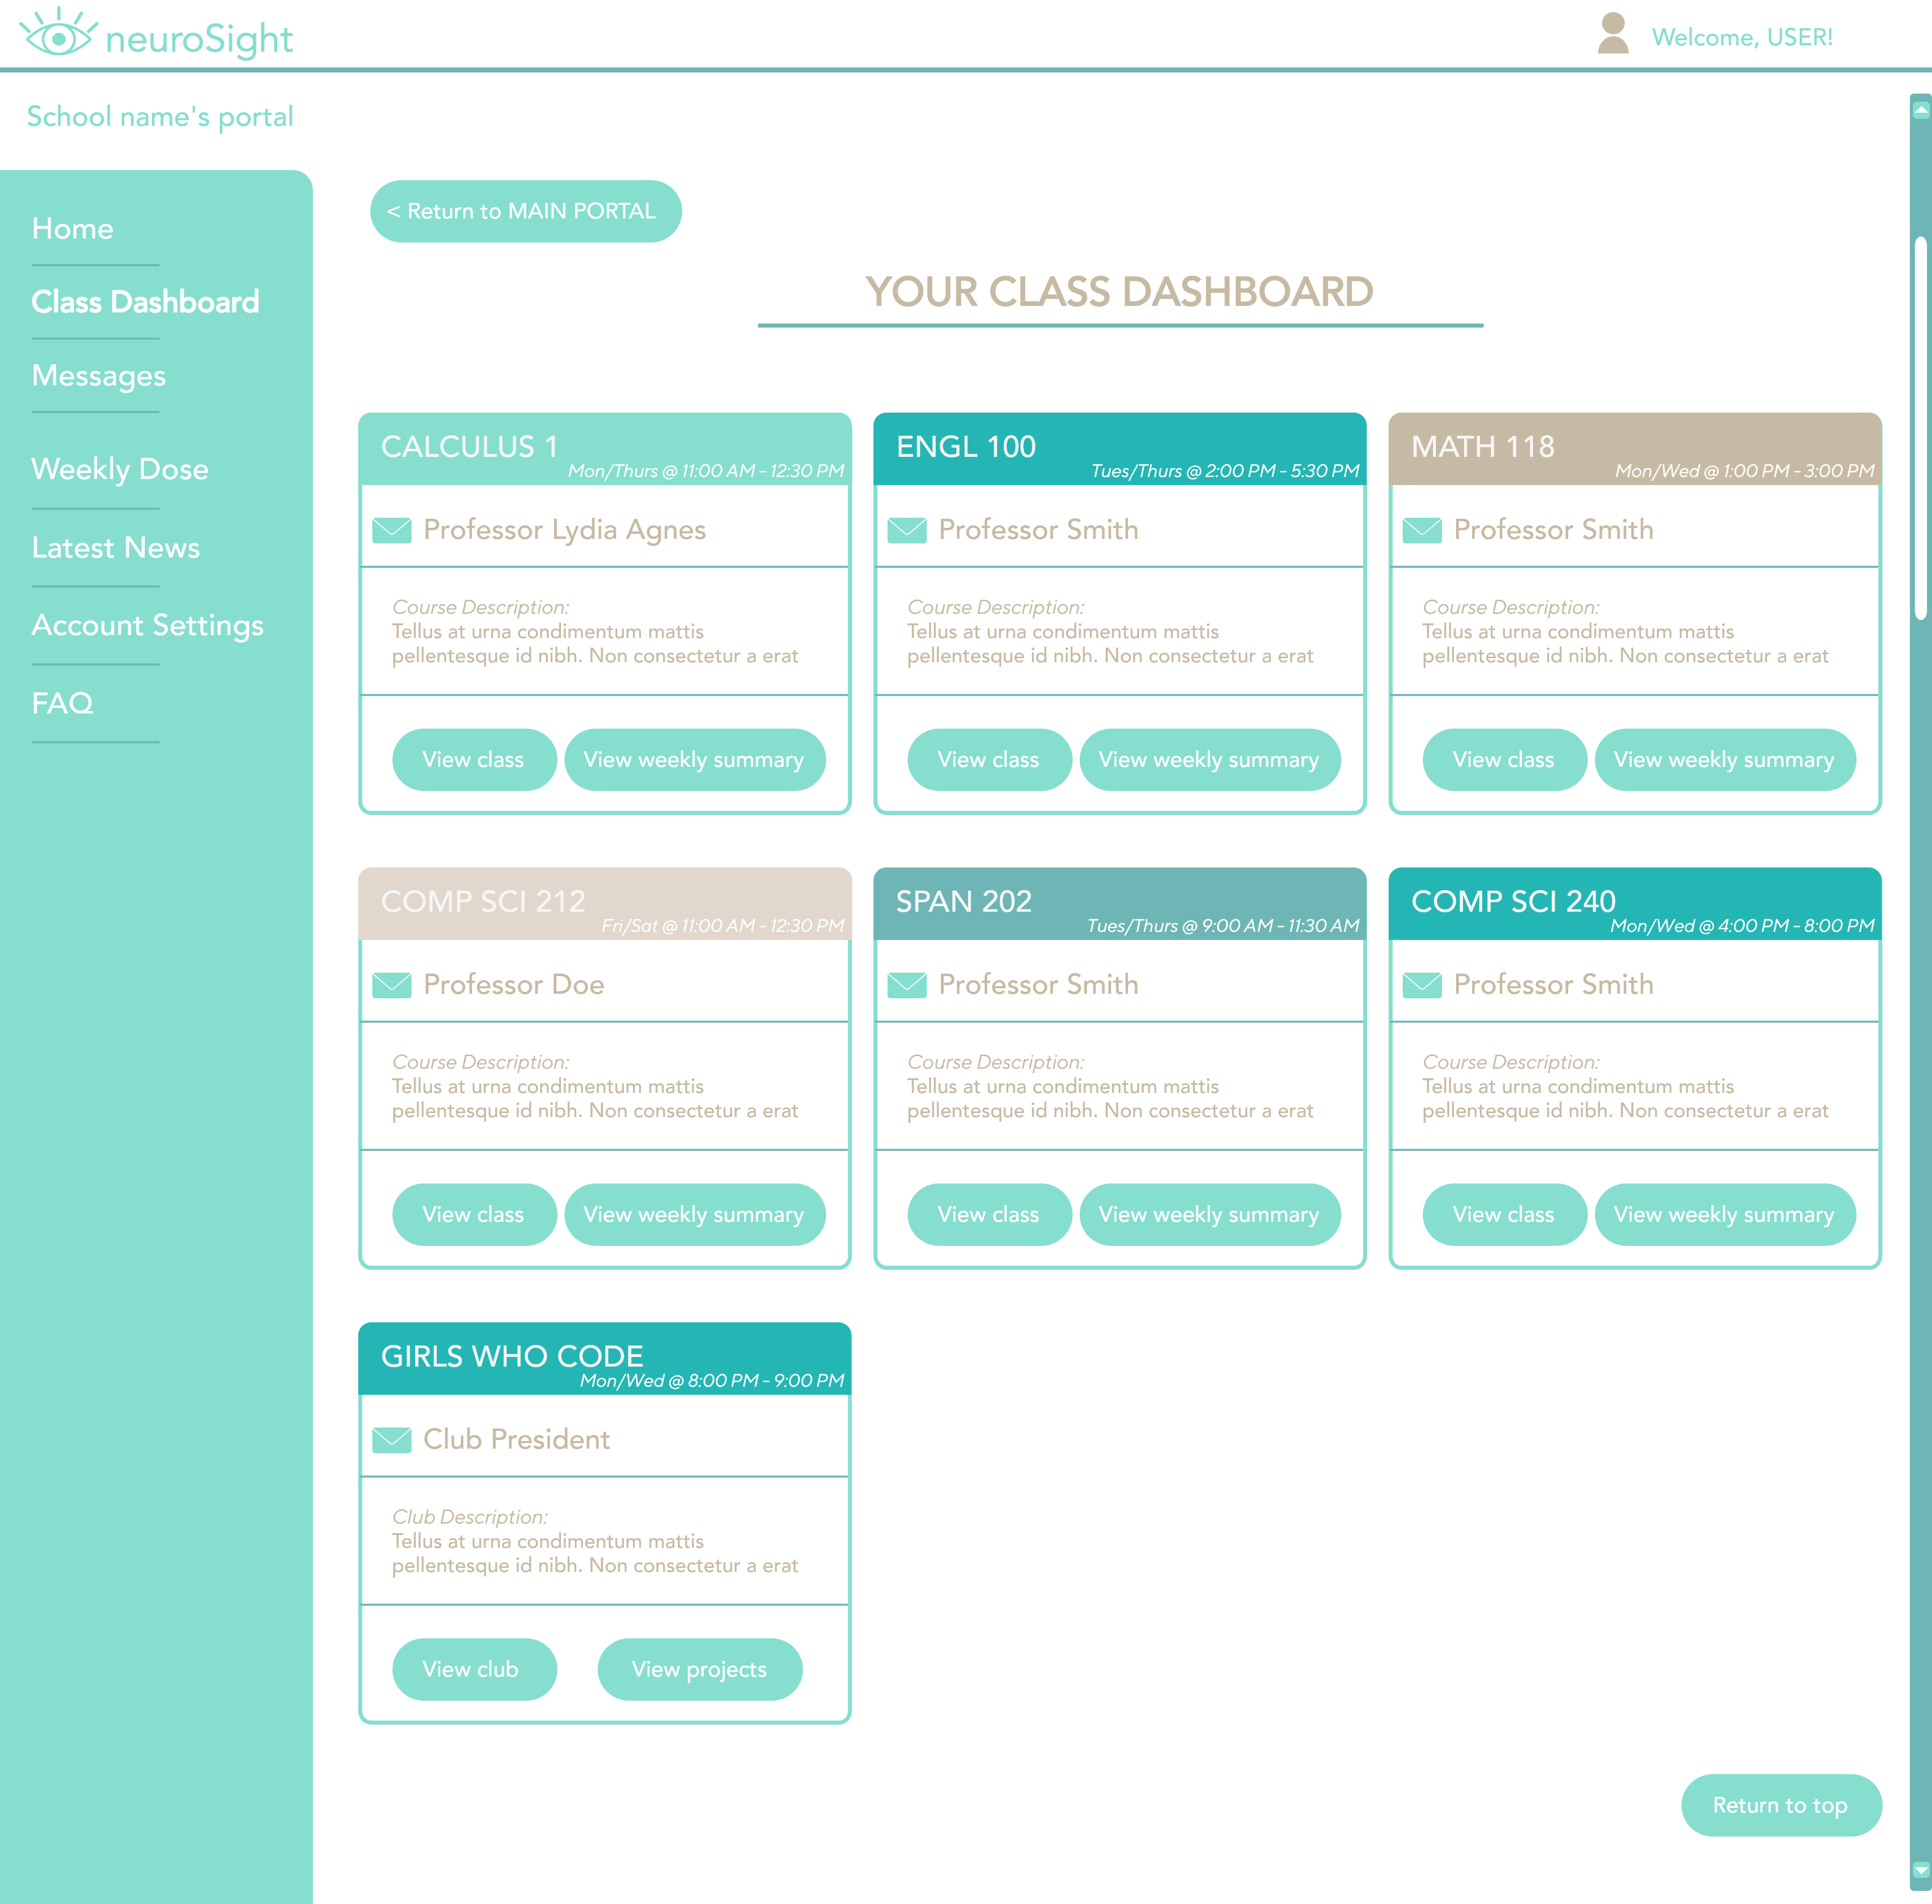
Task: Click envelope icon in COMP SCI 240 card
Action: (1421, 985)
